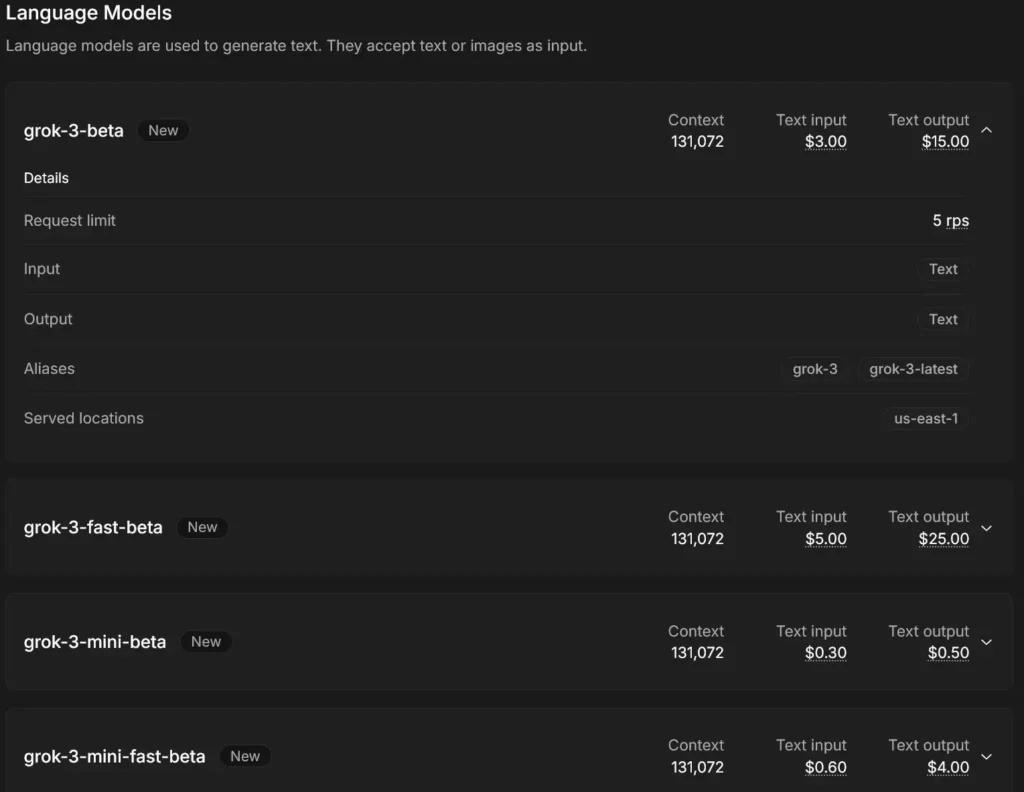The width and height of the screenshot is (1024, 792).
Task: Click the us-east-1 served location tag
Action: tap(926, 419)
